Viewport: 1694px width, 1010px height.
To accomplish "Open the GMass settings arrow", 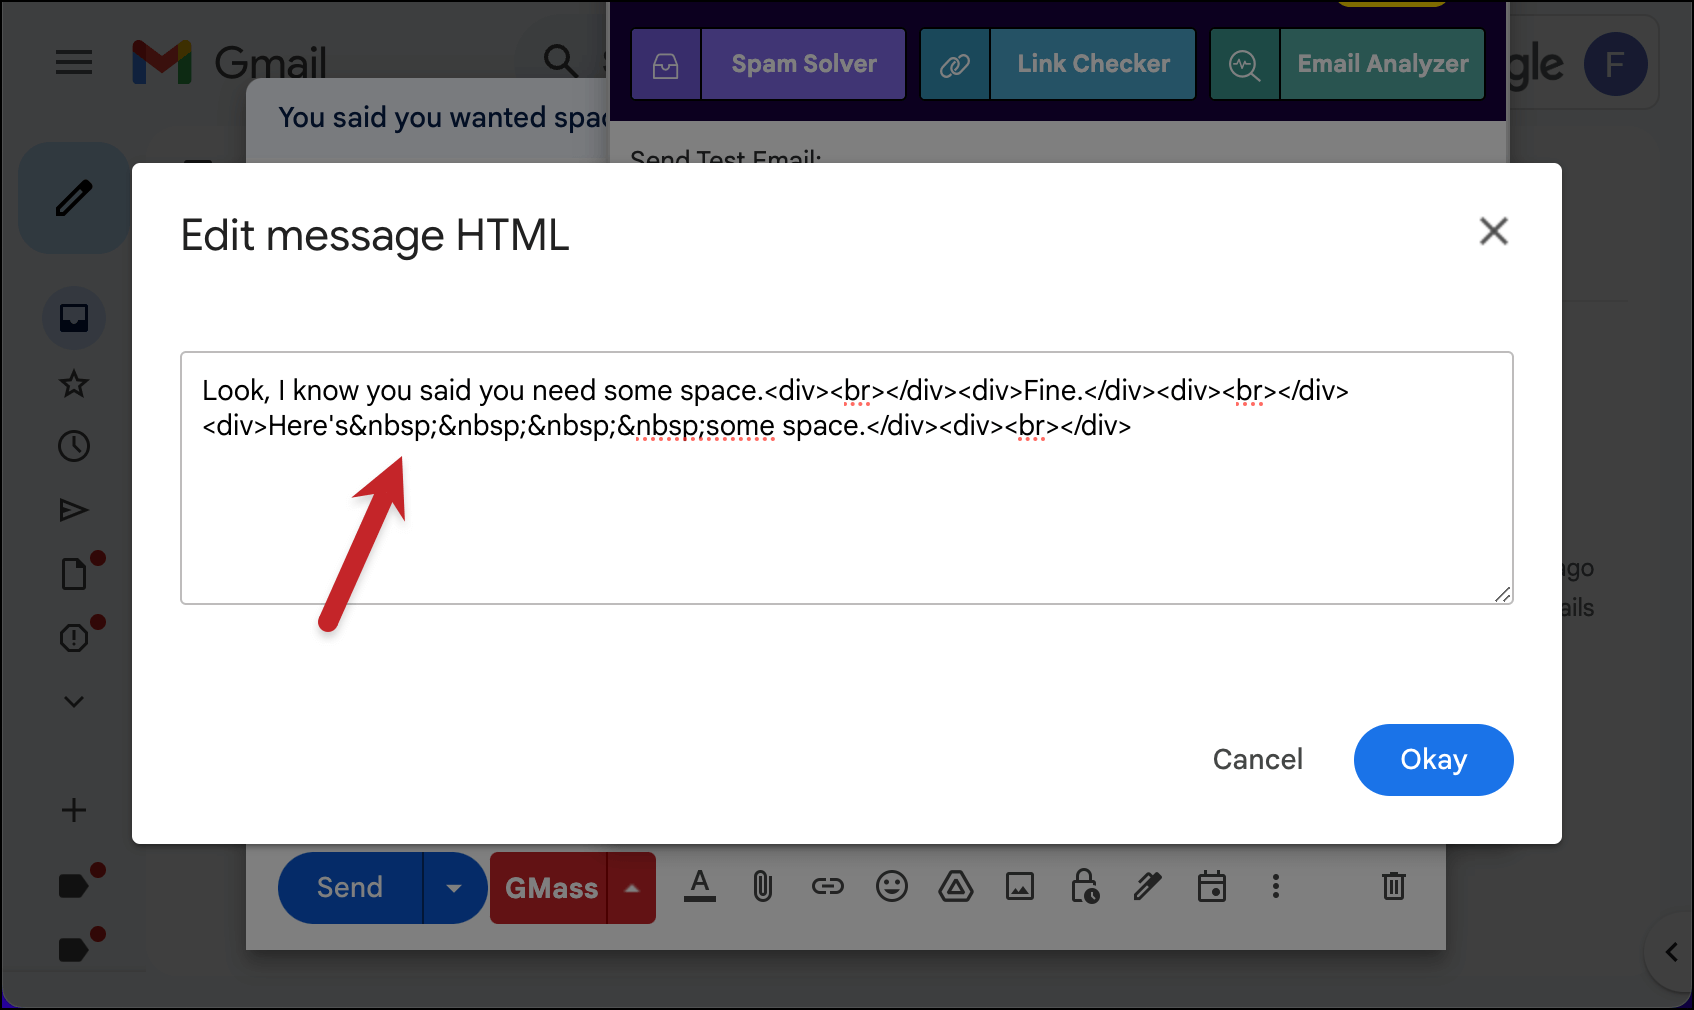I will point(632,888).
